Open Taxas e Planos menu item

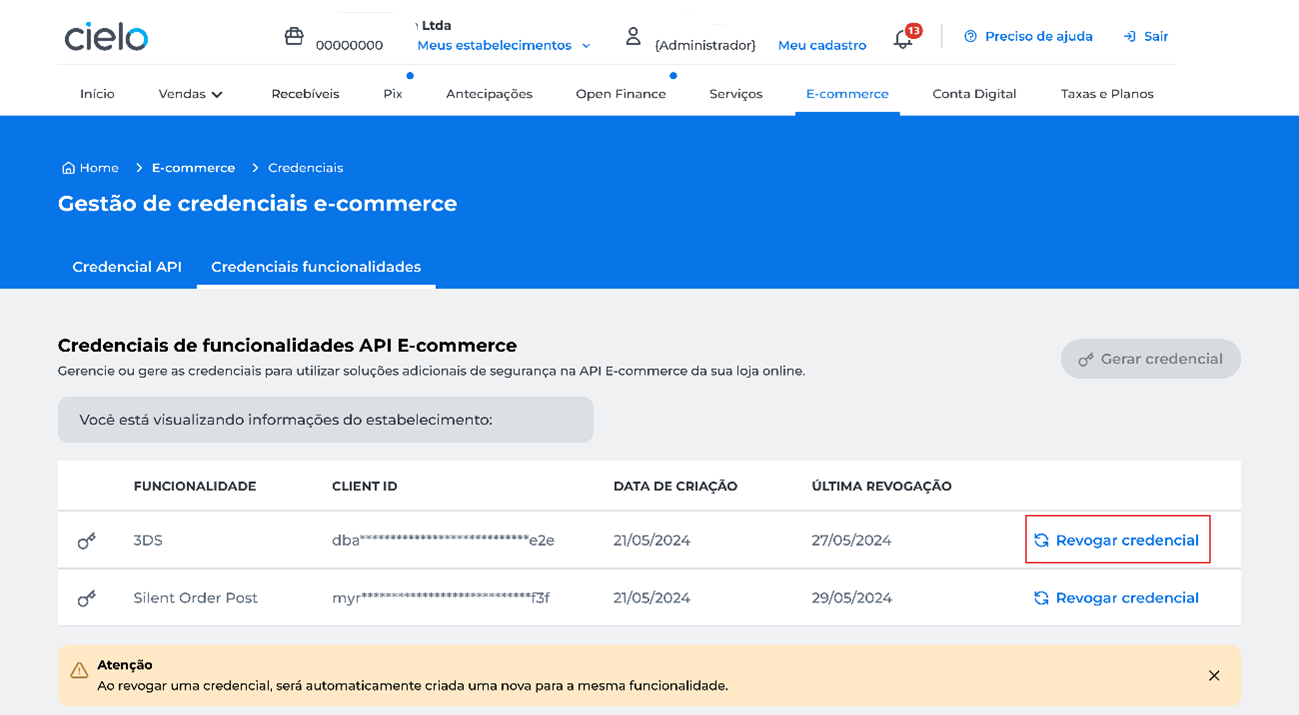[x=1107, y=94]
